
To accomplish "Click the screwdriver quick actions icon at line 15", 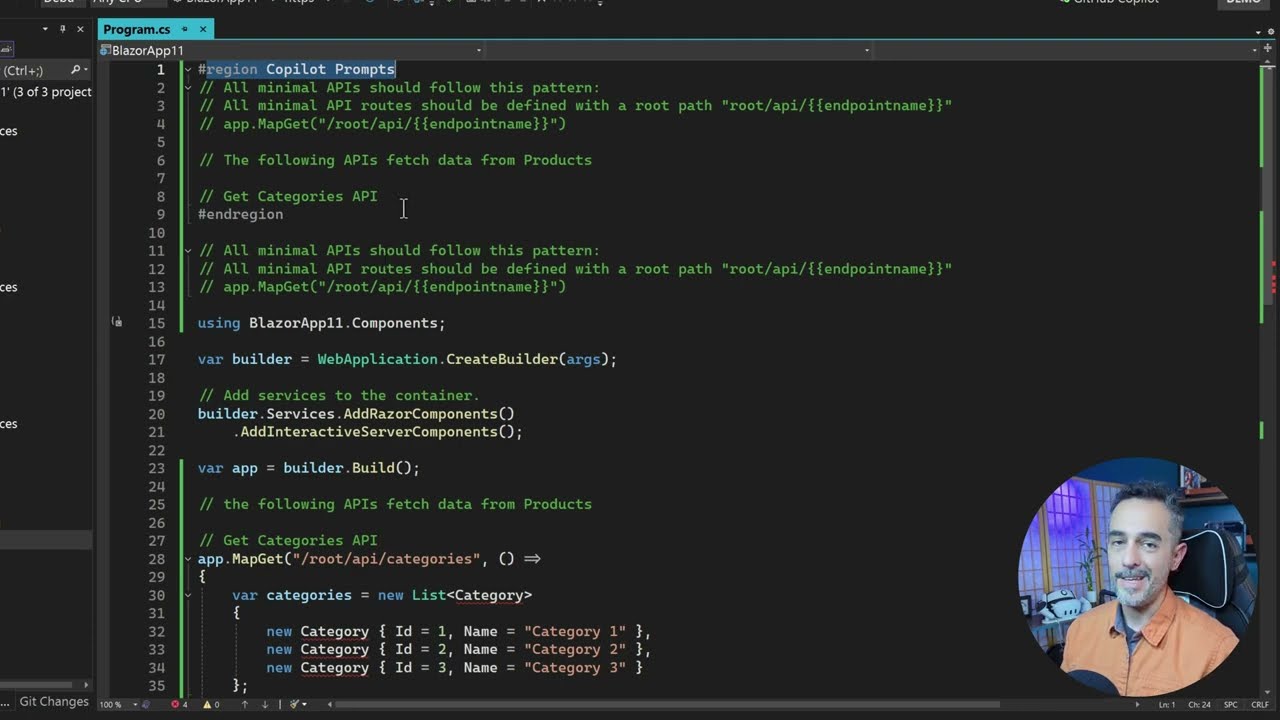I will 117,322.
